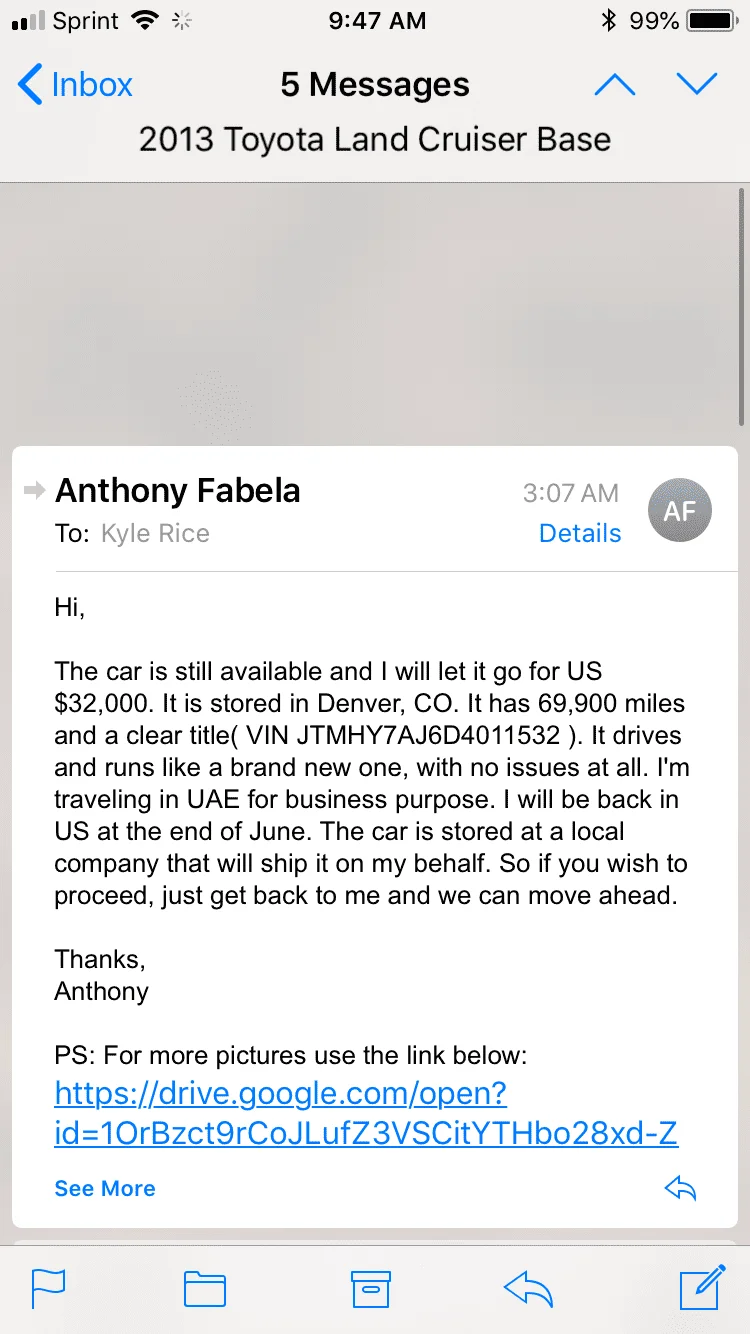
Task: Tap the flag icon in bottom toolbar
Action: pos(48,1289)
